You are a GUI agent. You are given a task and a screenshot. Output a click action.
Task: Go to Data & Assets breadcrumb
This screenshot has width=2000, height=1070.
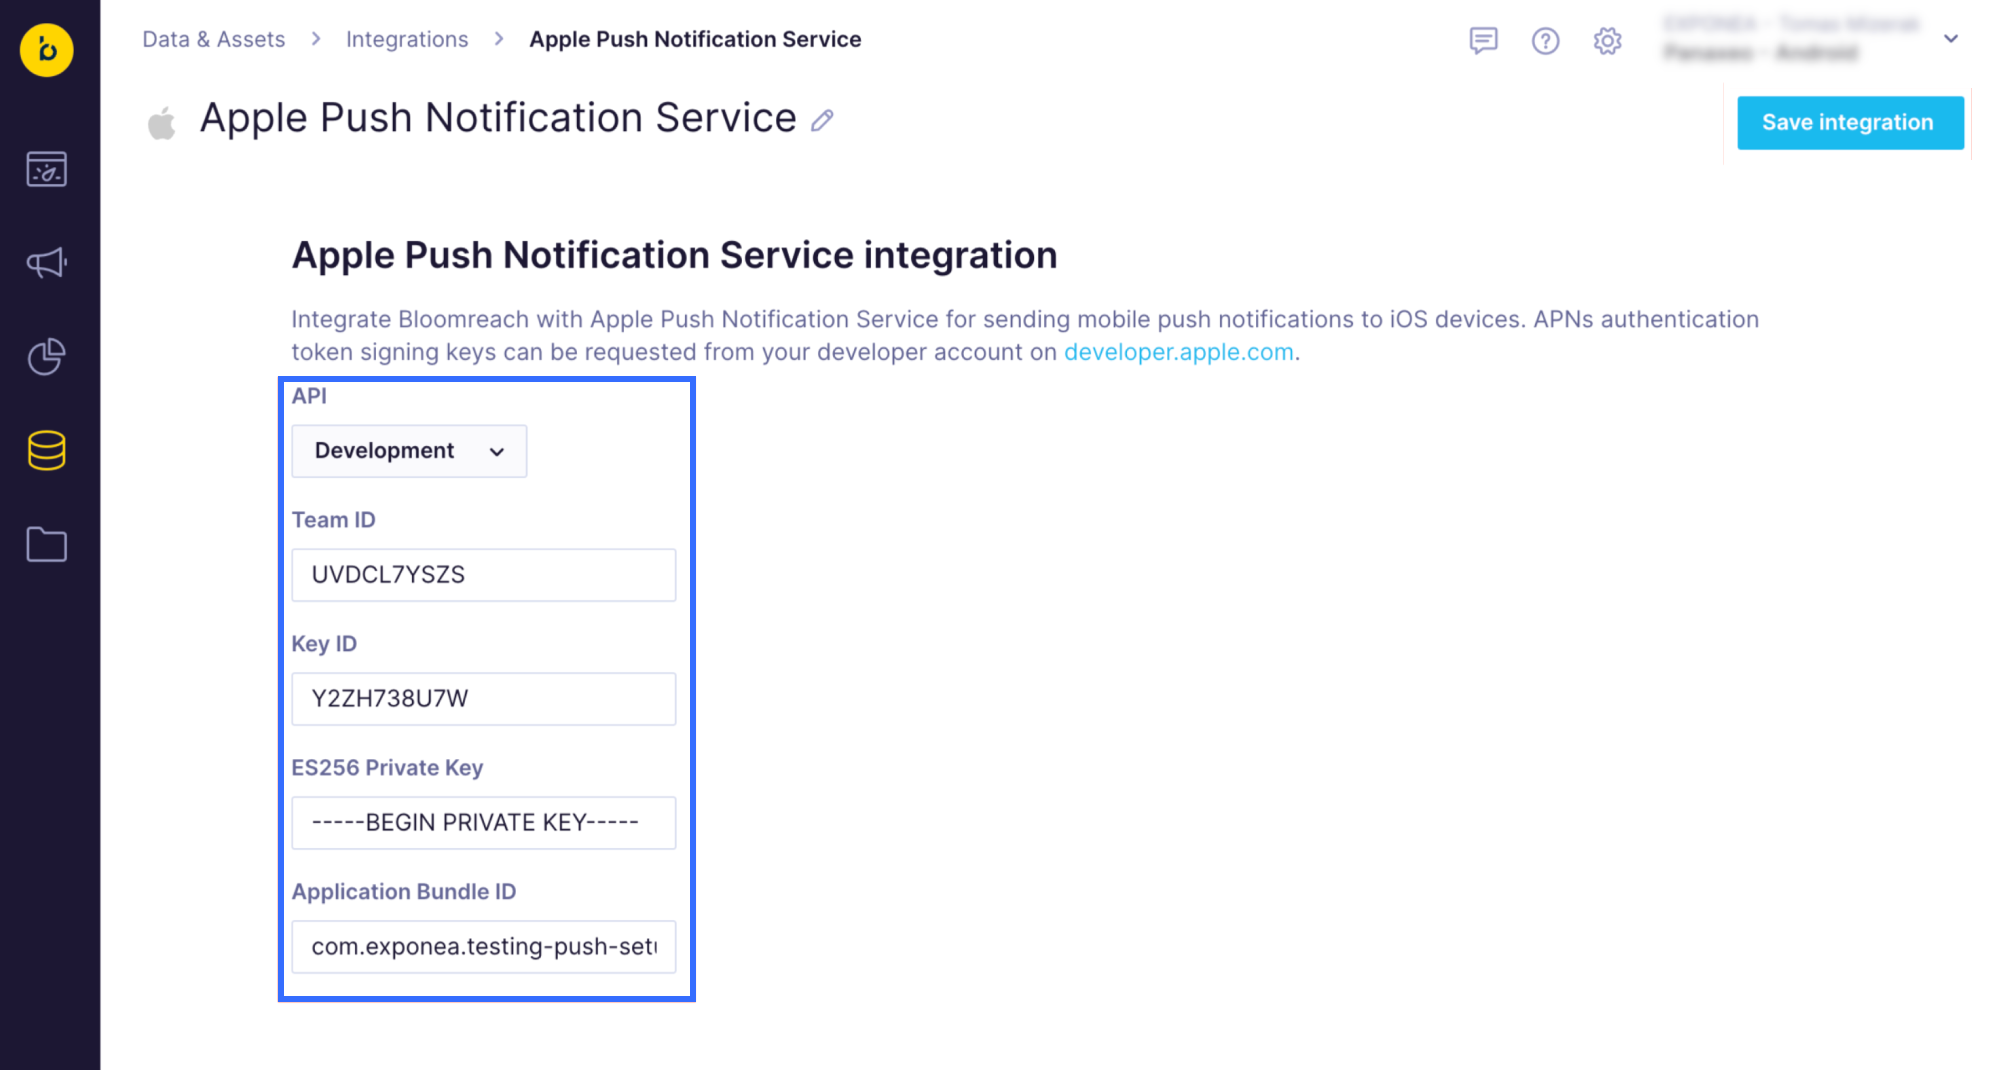click(214, 39)
